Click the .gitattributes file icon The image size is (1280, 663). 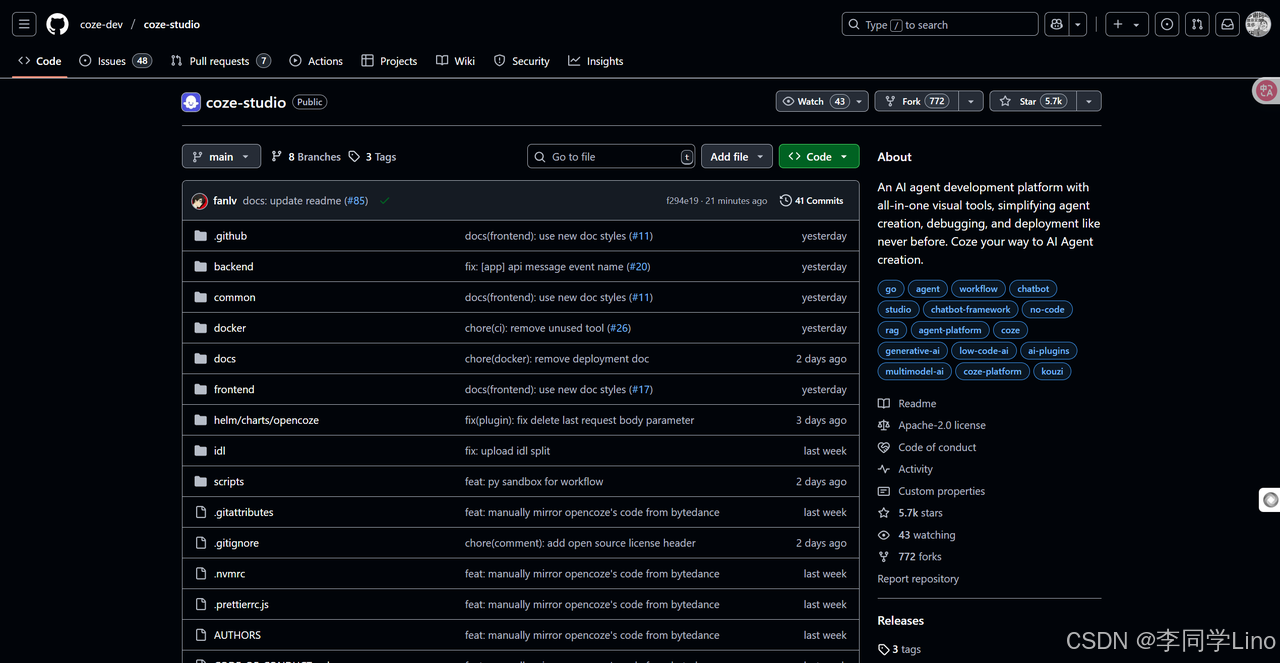click(200, 512)
